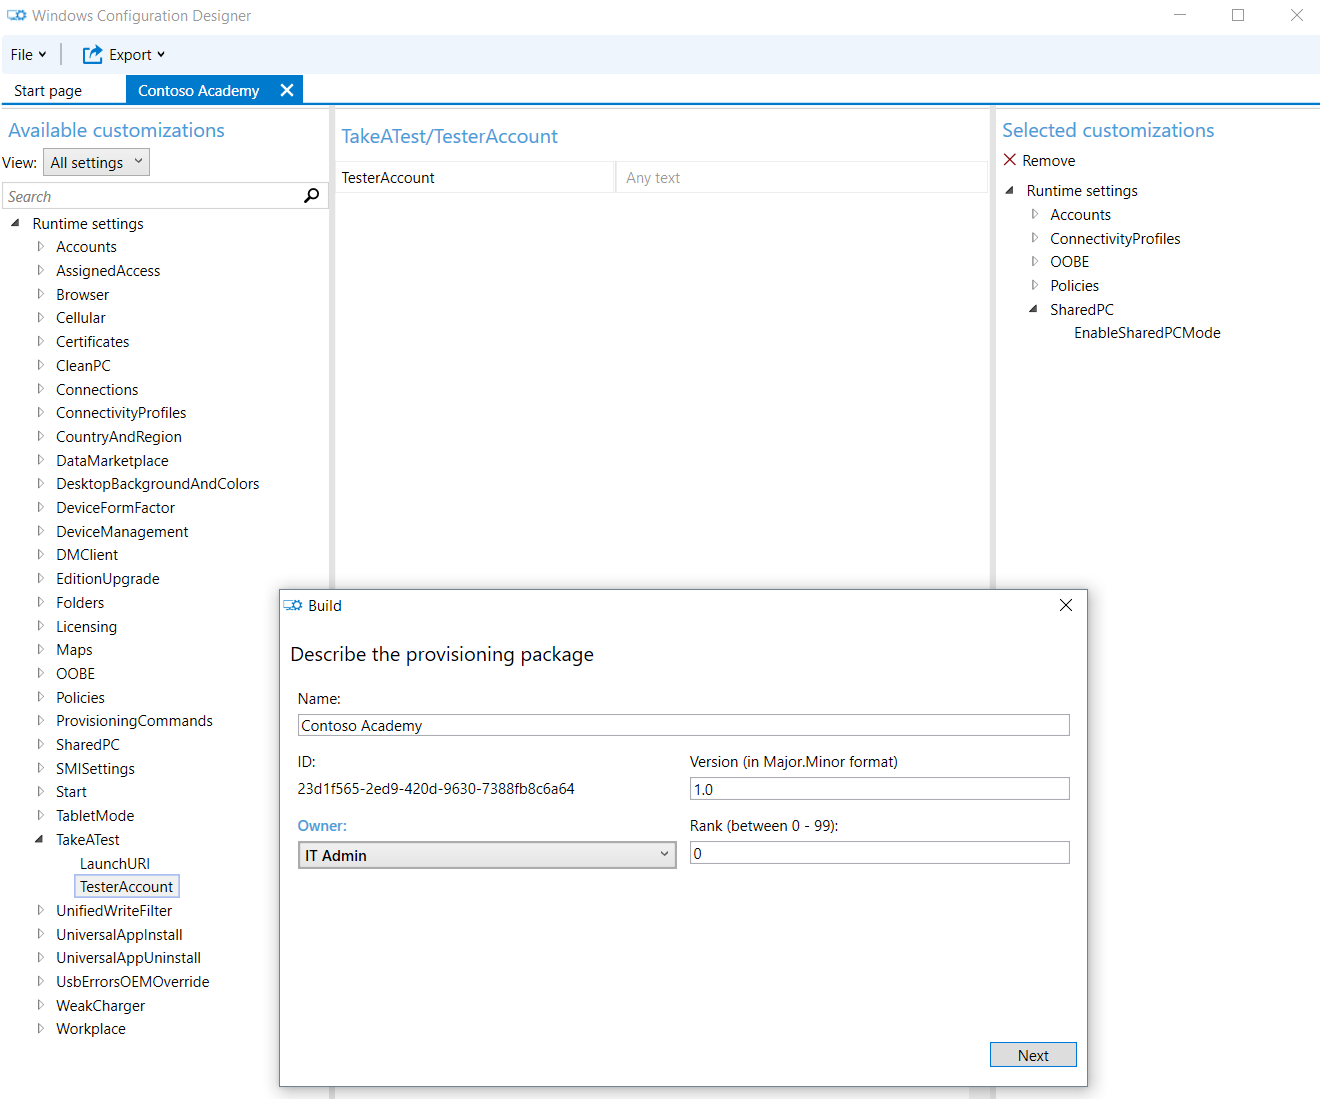Open the File menu
The width and height of the screenshot is (1320, 1099).
click(29, 55)
